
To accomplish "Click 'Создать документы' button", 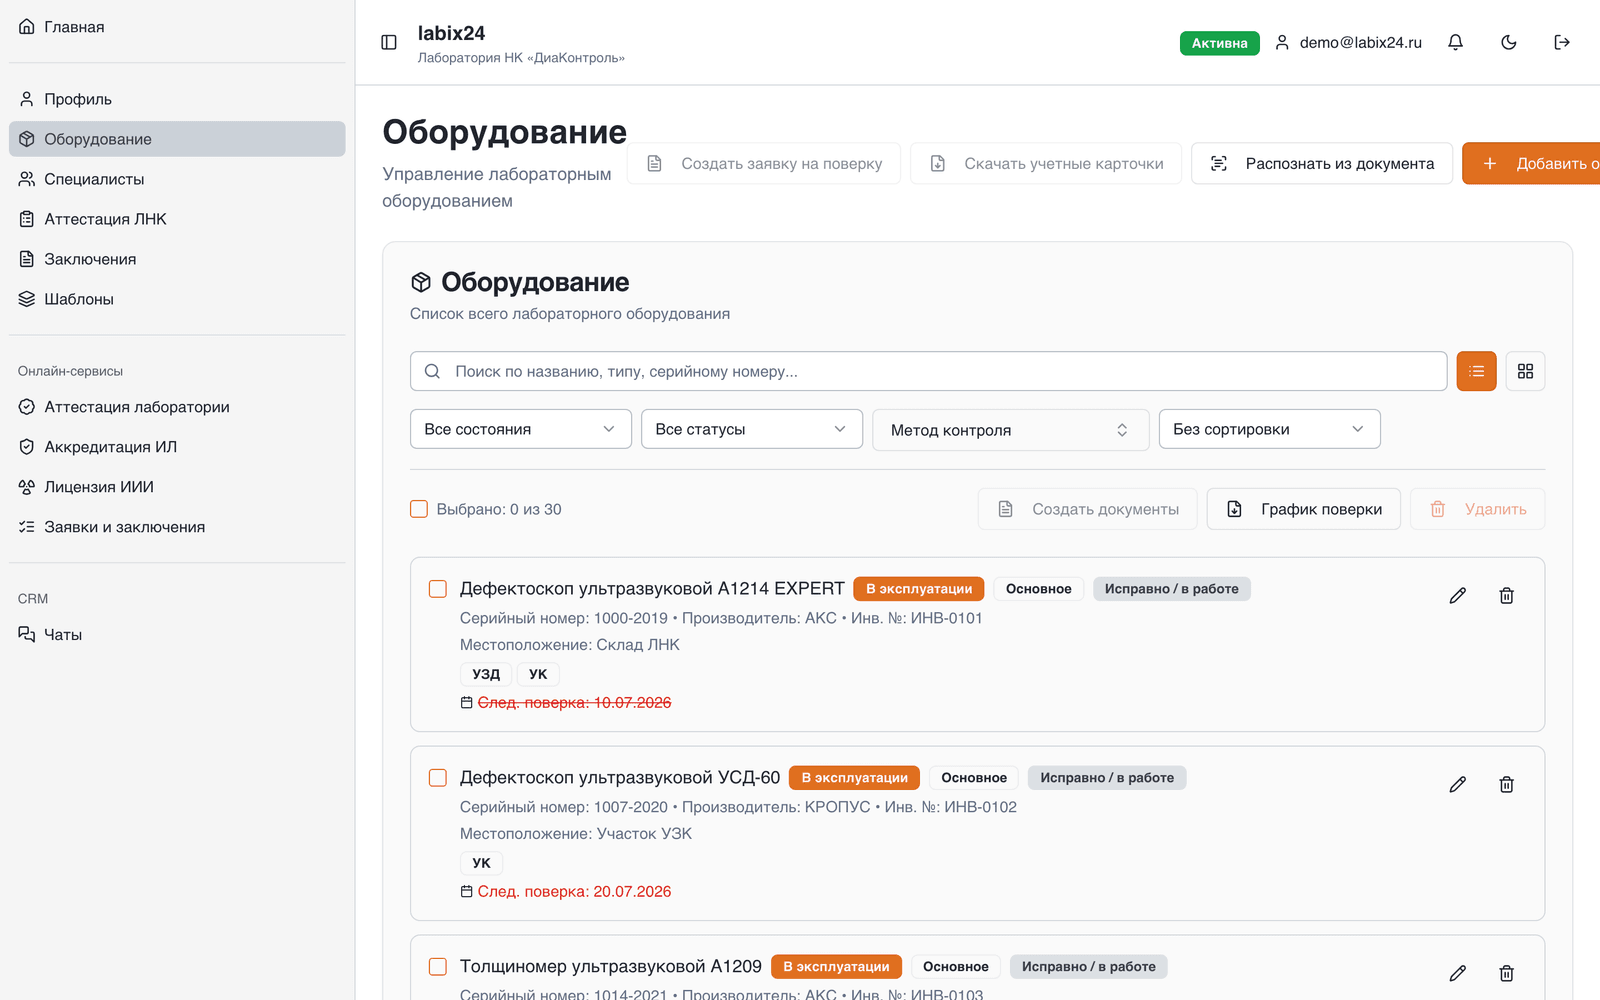I will tap(1088, 509).
